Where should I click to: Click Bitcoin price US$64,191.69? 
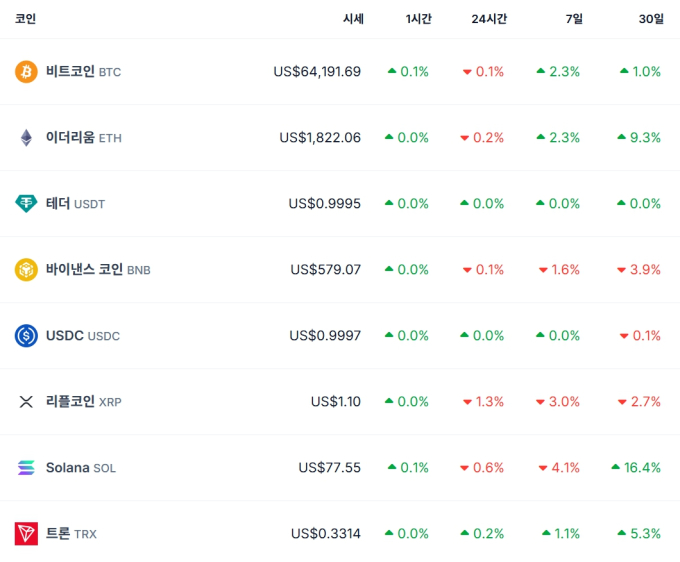[317, 72]
